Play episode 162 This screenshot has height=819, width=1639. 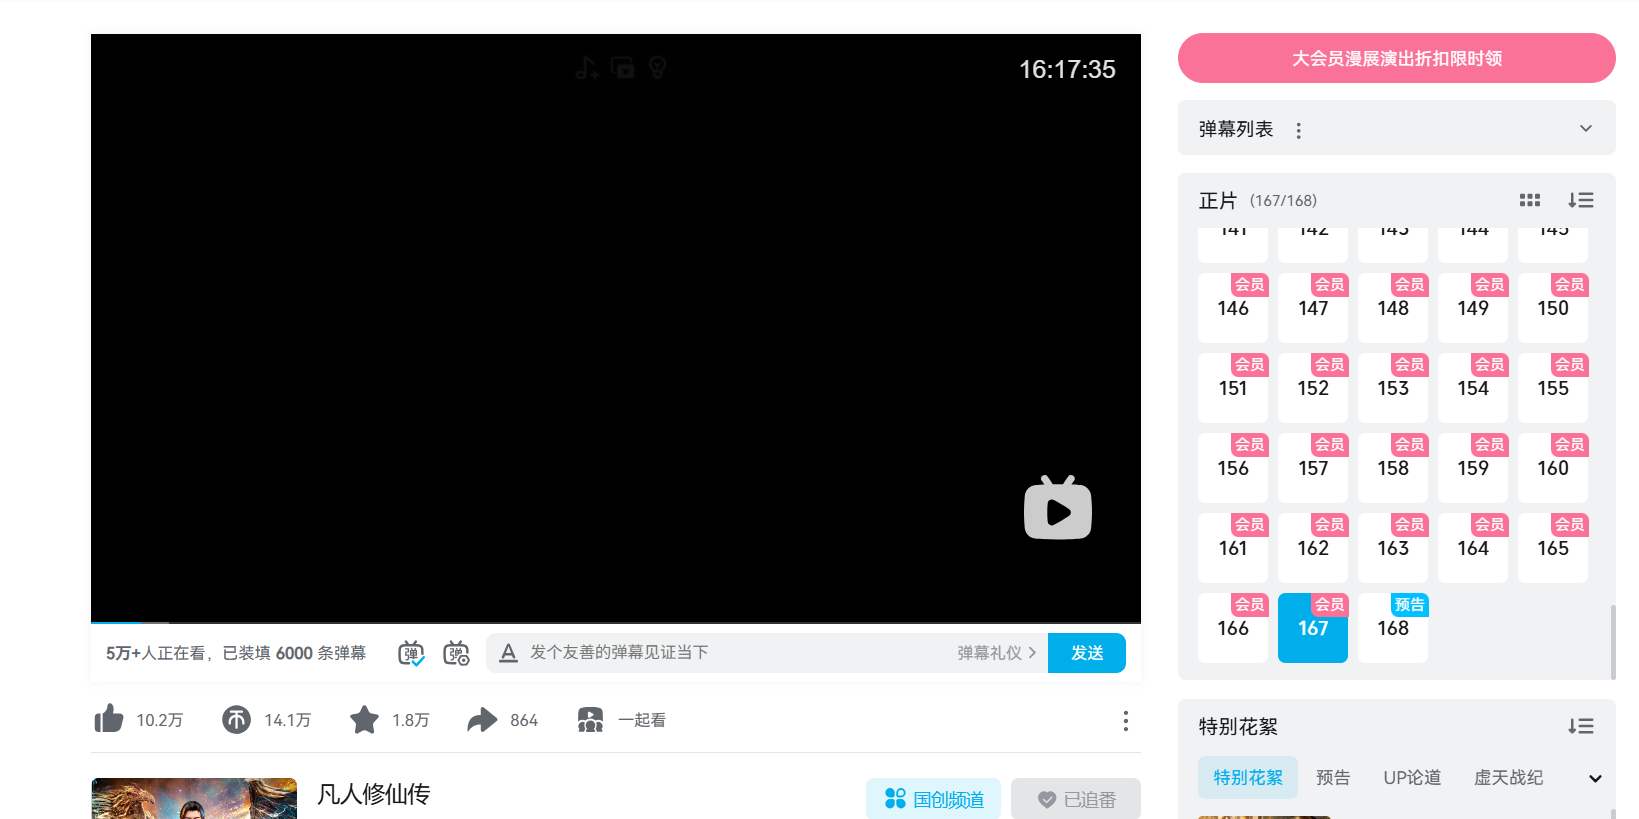click(1313, 548)
